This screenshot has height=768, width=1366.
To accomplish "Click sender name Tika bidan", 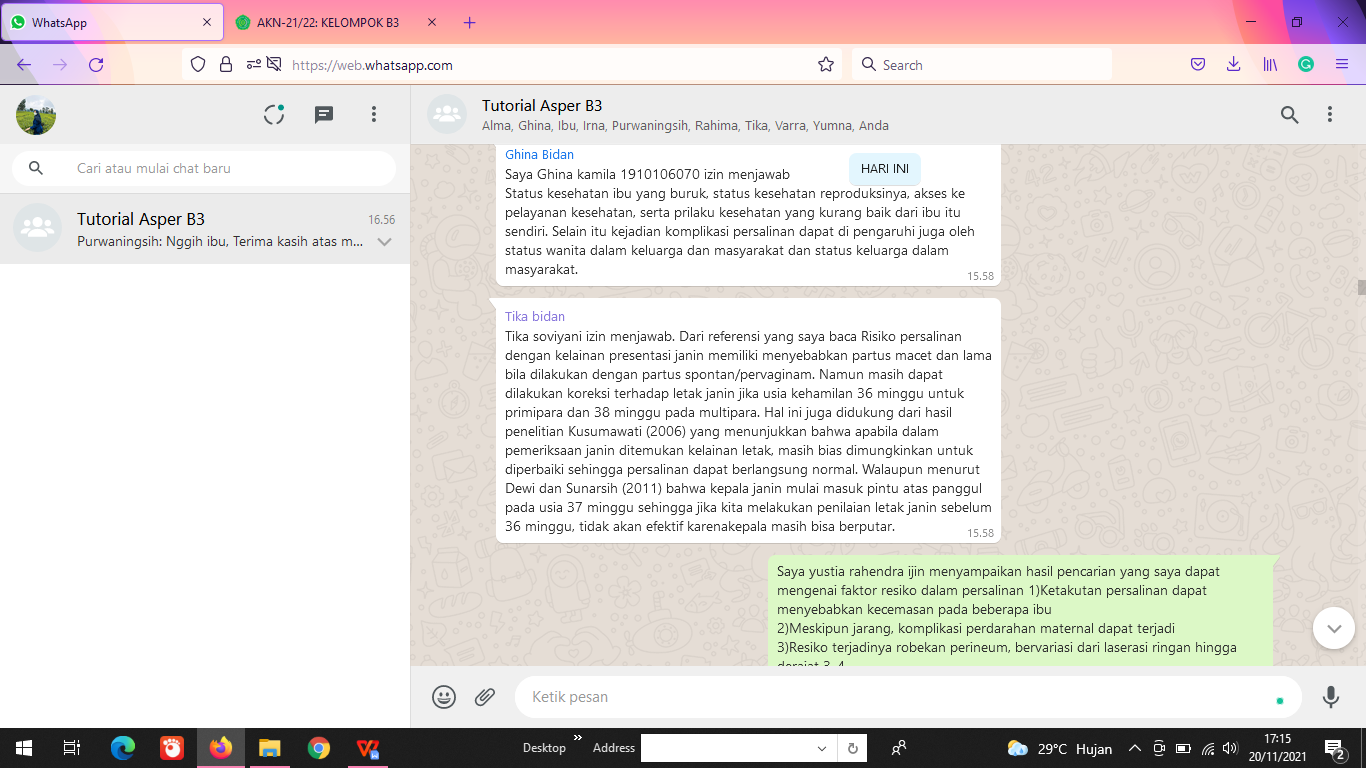I will (x=535, y=317).
